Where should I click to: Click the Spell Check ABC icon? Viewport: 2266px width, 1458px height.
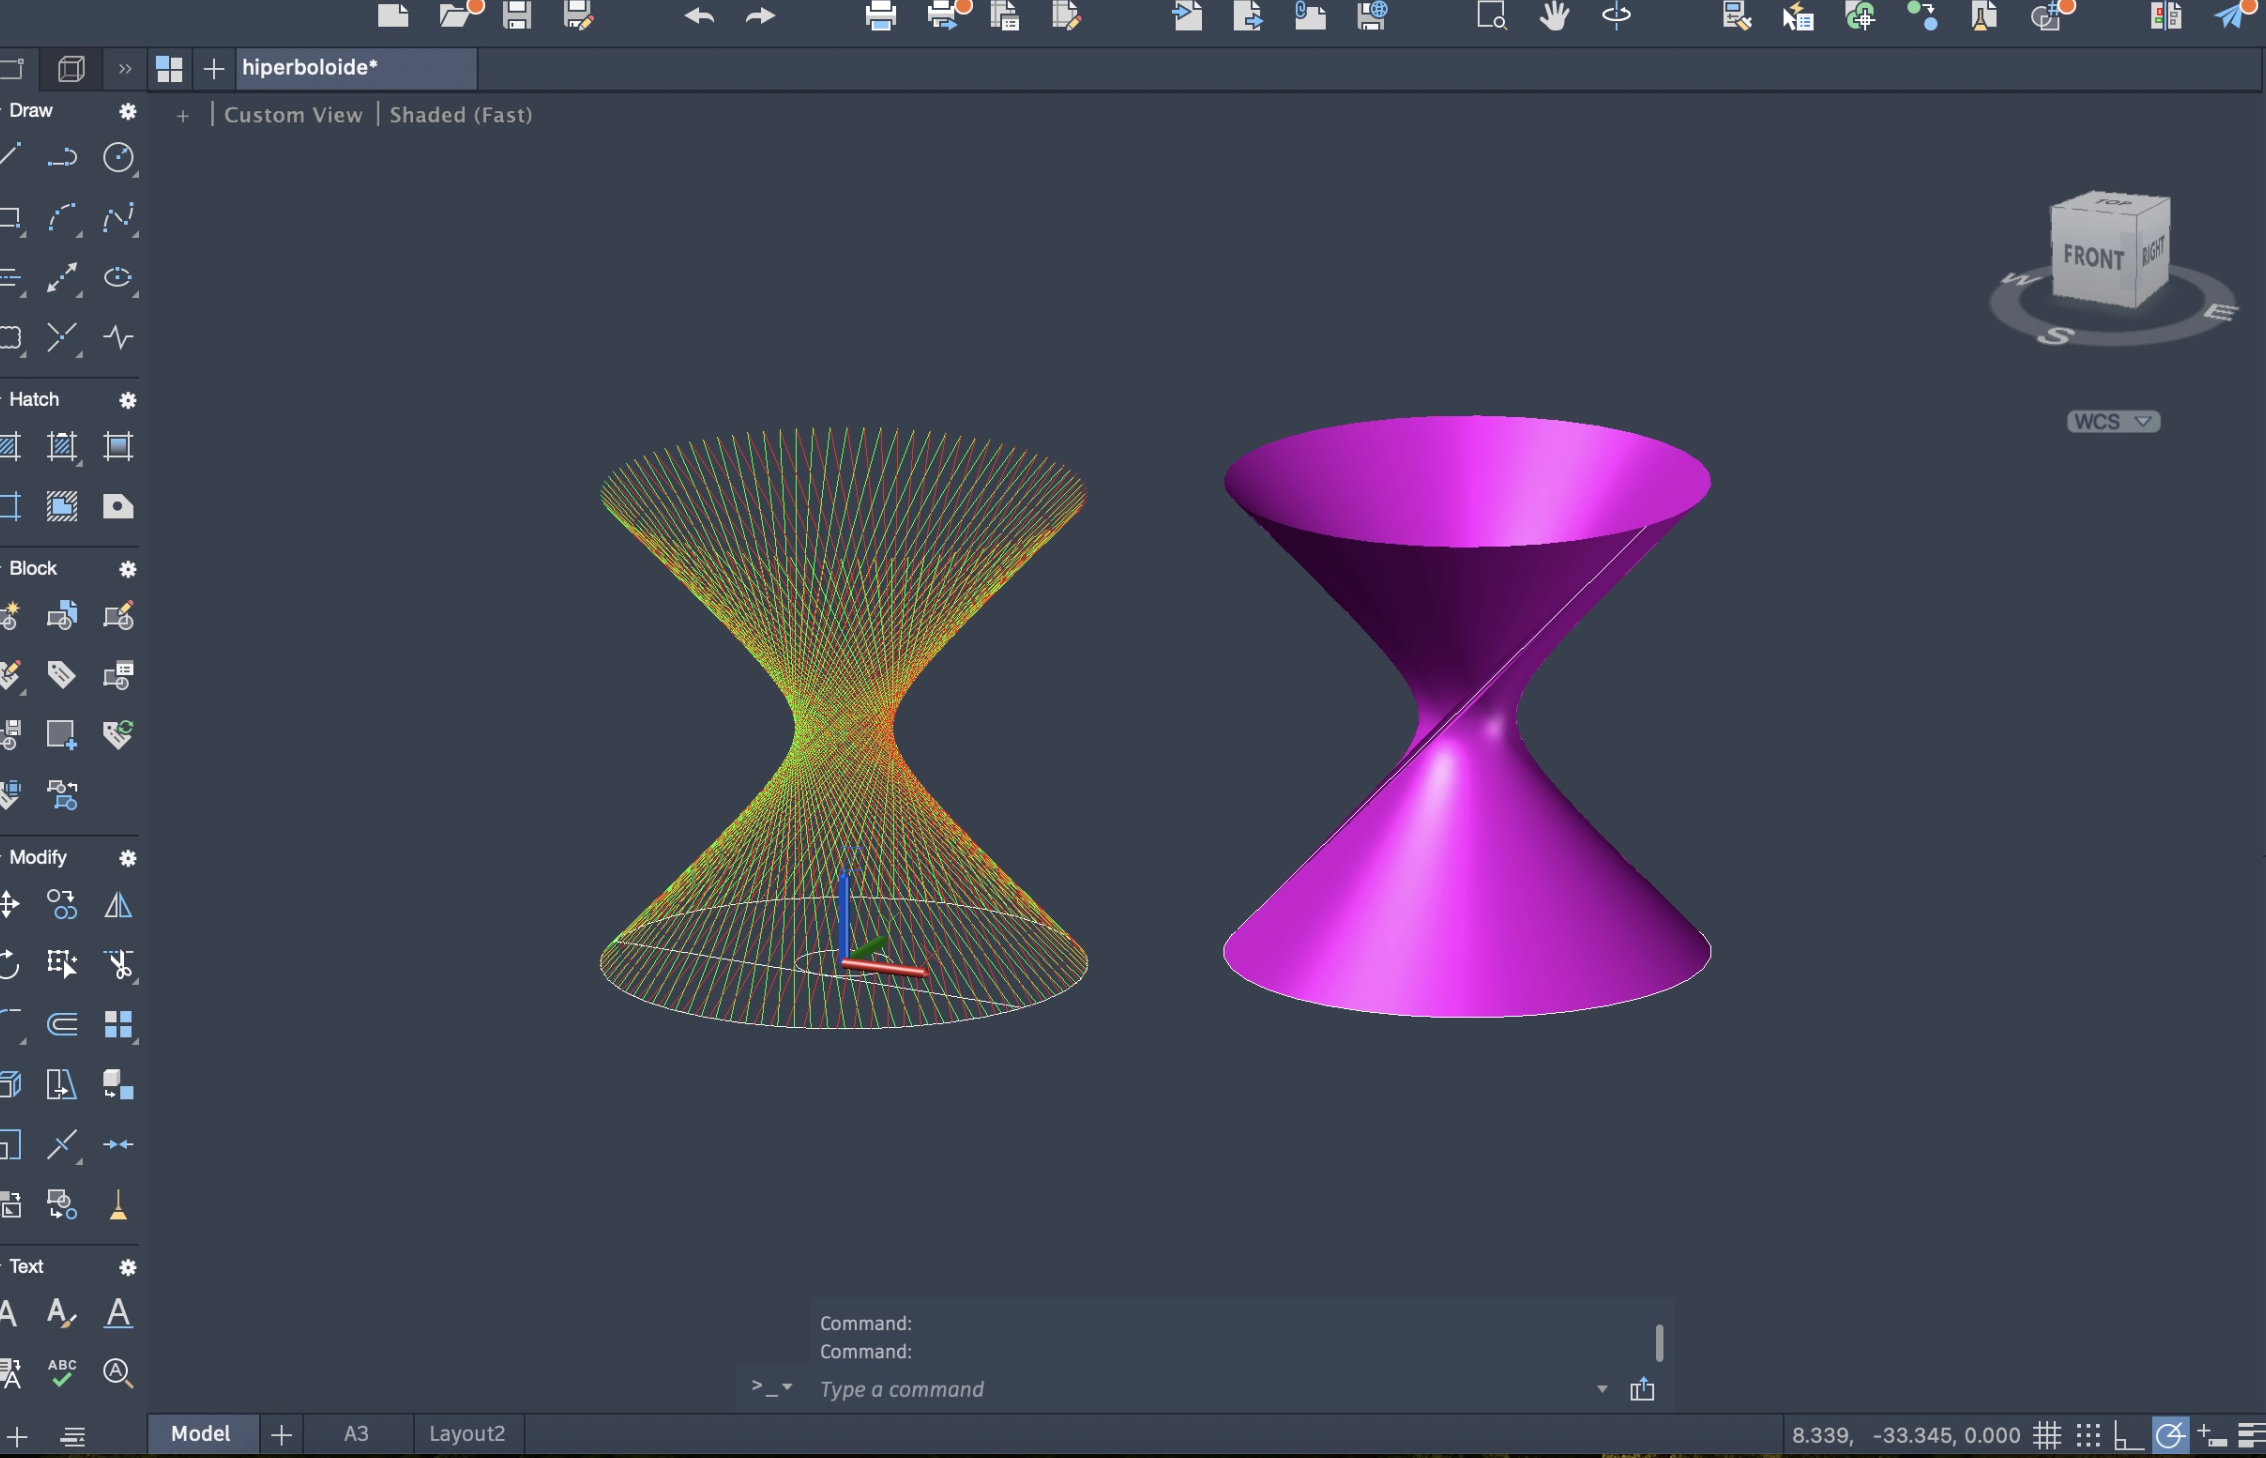pos(61,1372)
